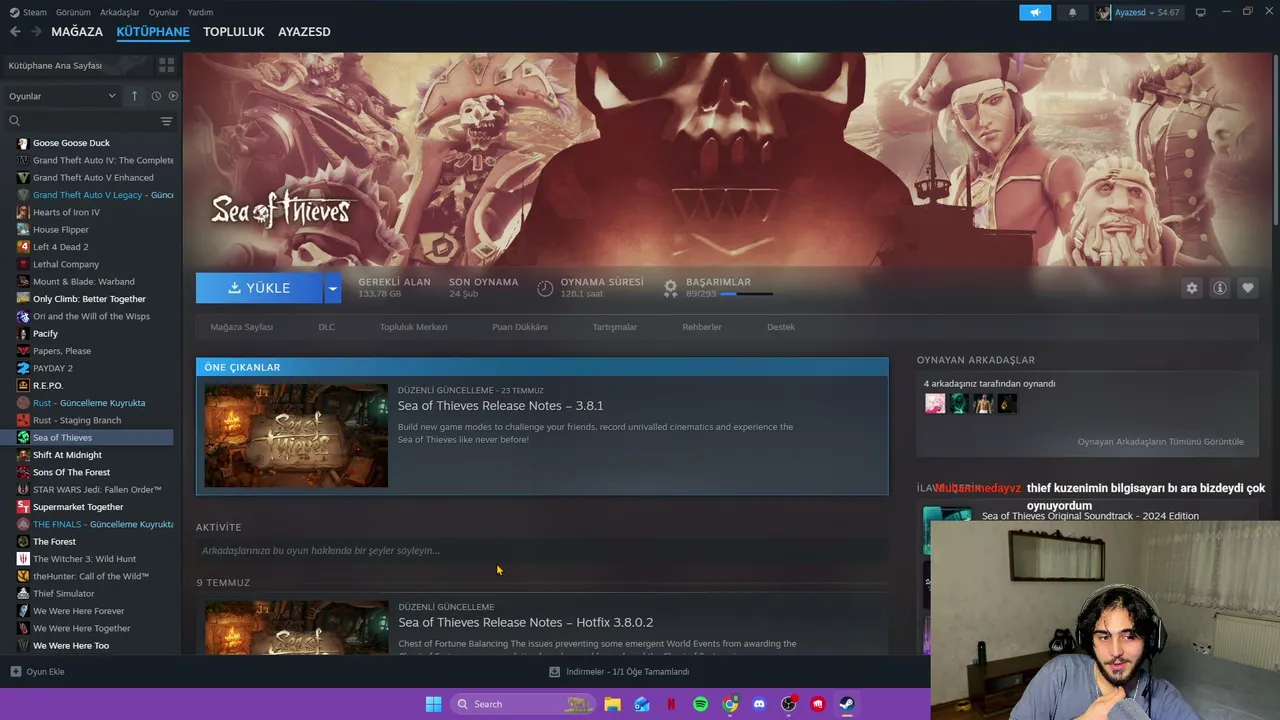Image resolution: width=1280 pixels, height=720 pixels.
Task: Click the library search field
Action: coord(82,121)
